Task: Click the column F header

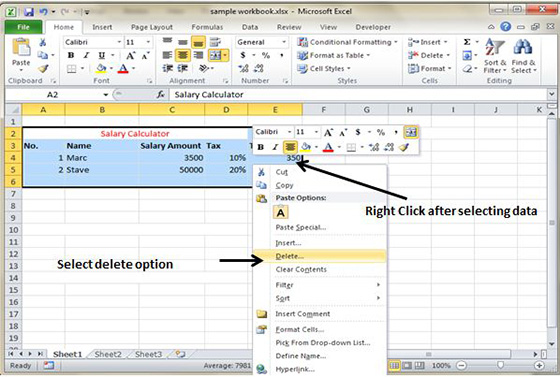Action: pos(324,110)
